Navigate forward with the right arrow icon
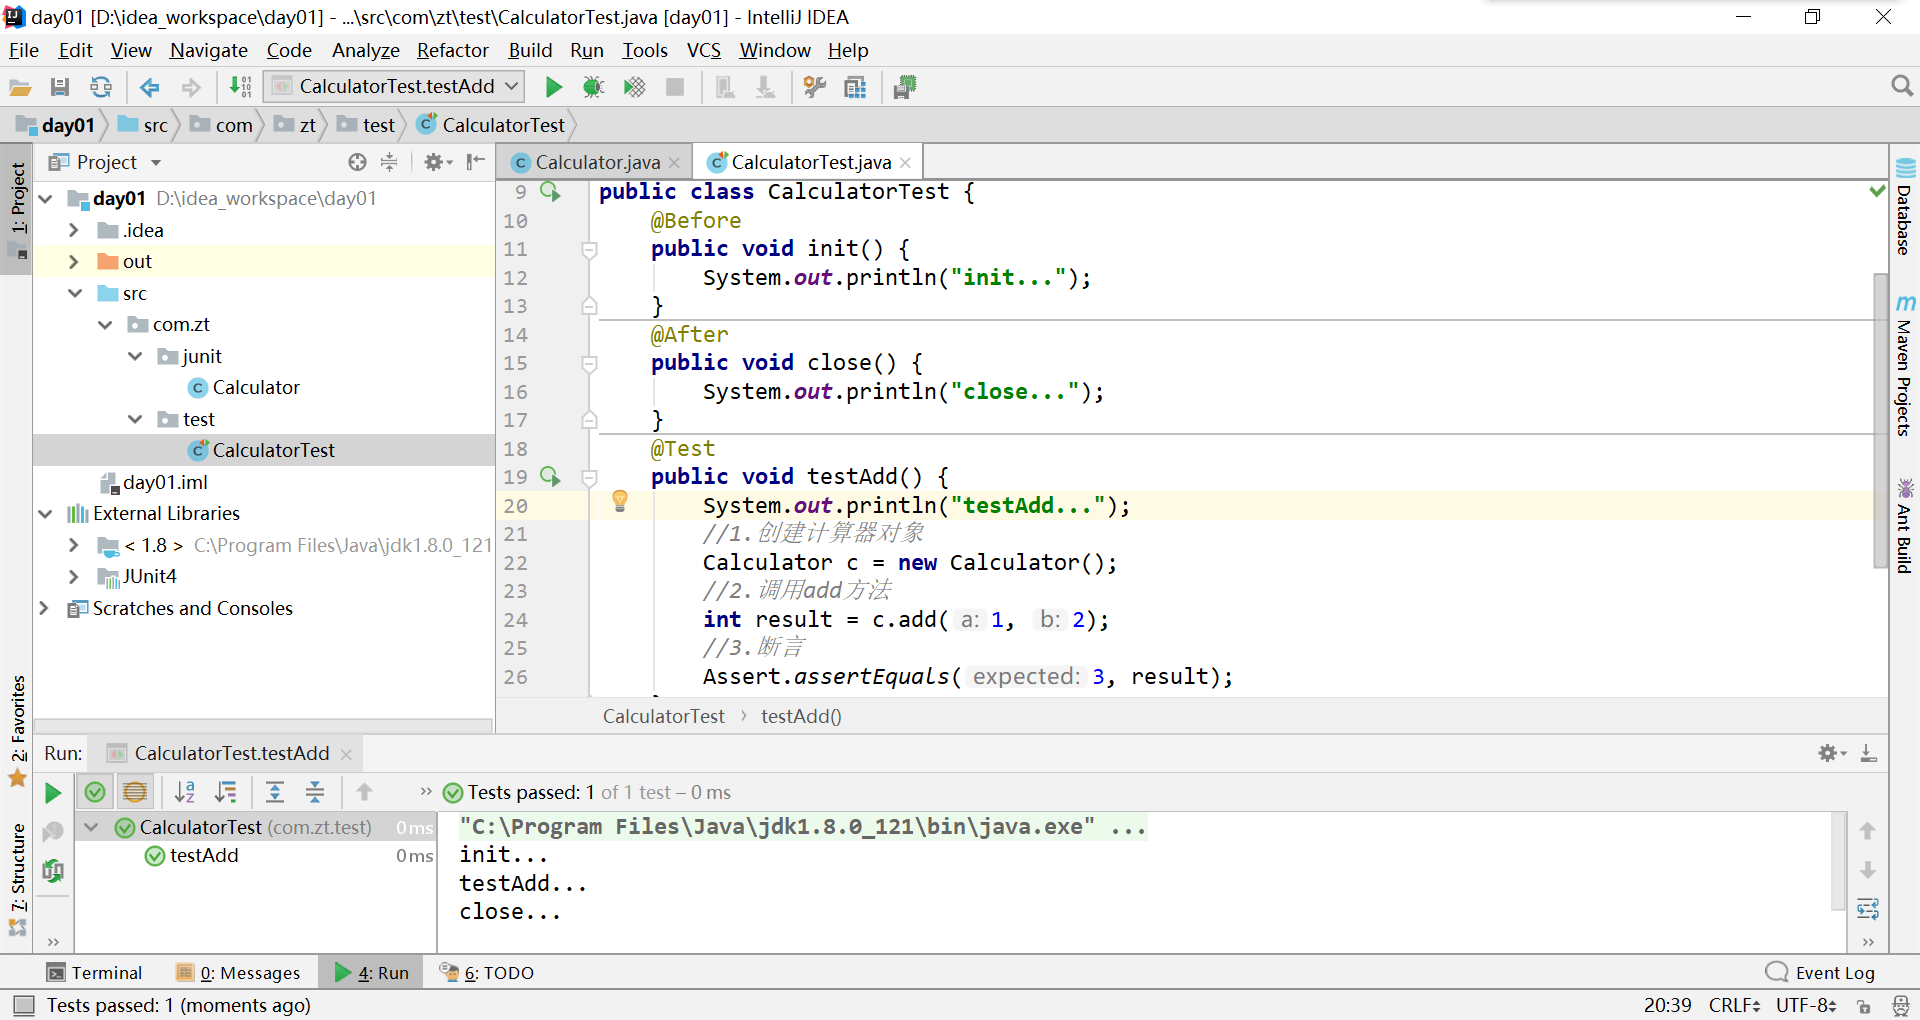This screenshot has height=1020, width=1920. [x=191, y=88]
